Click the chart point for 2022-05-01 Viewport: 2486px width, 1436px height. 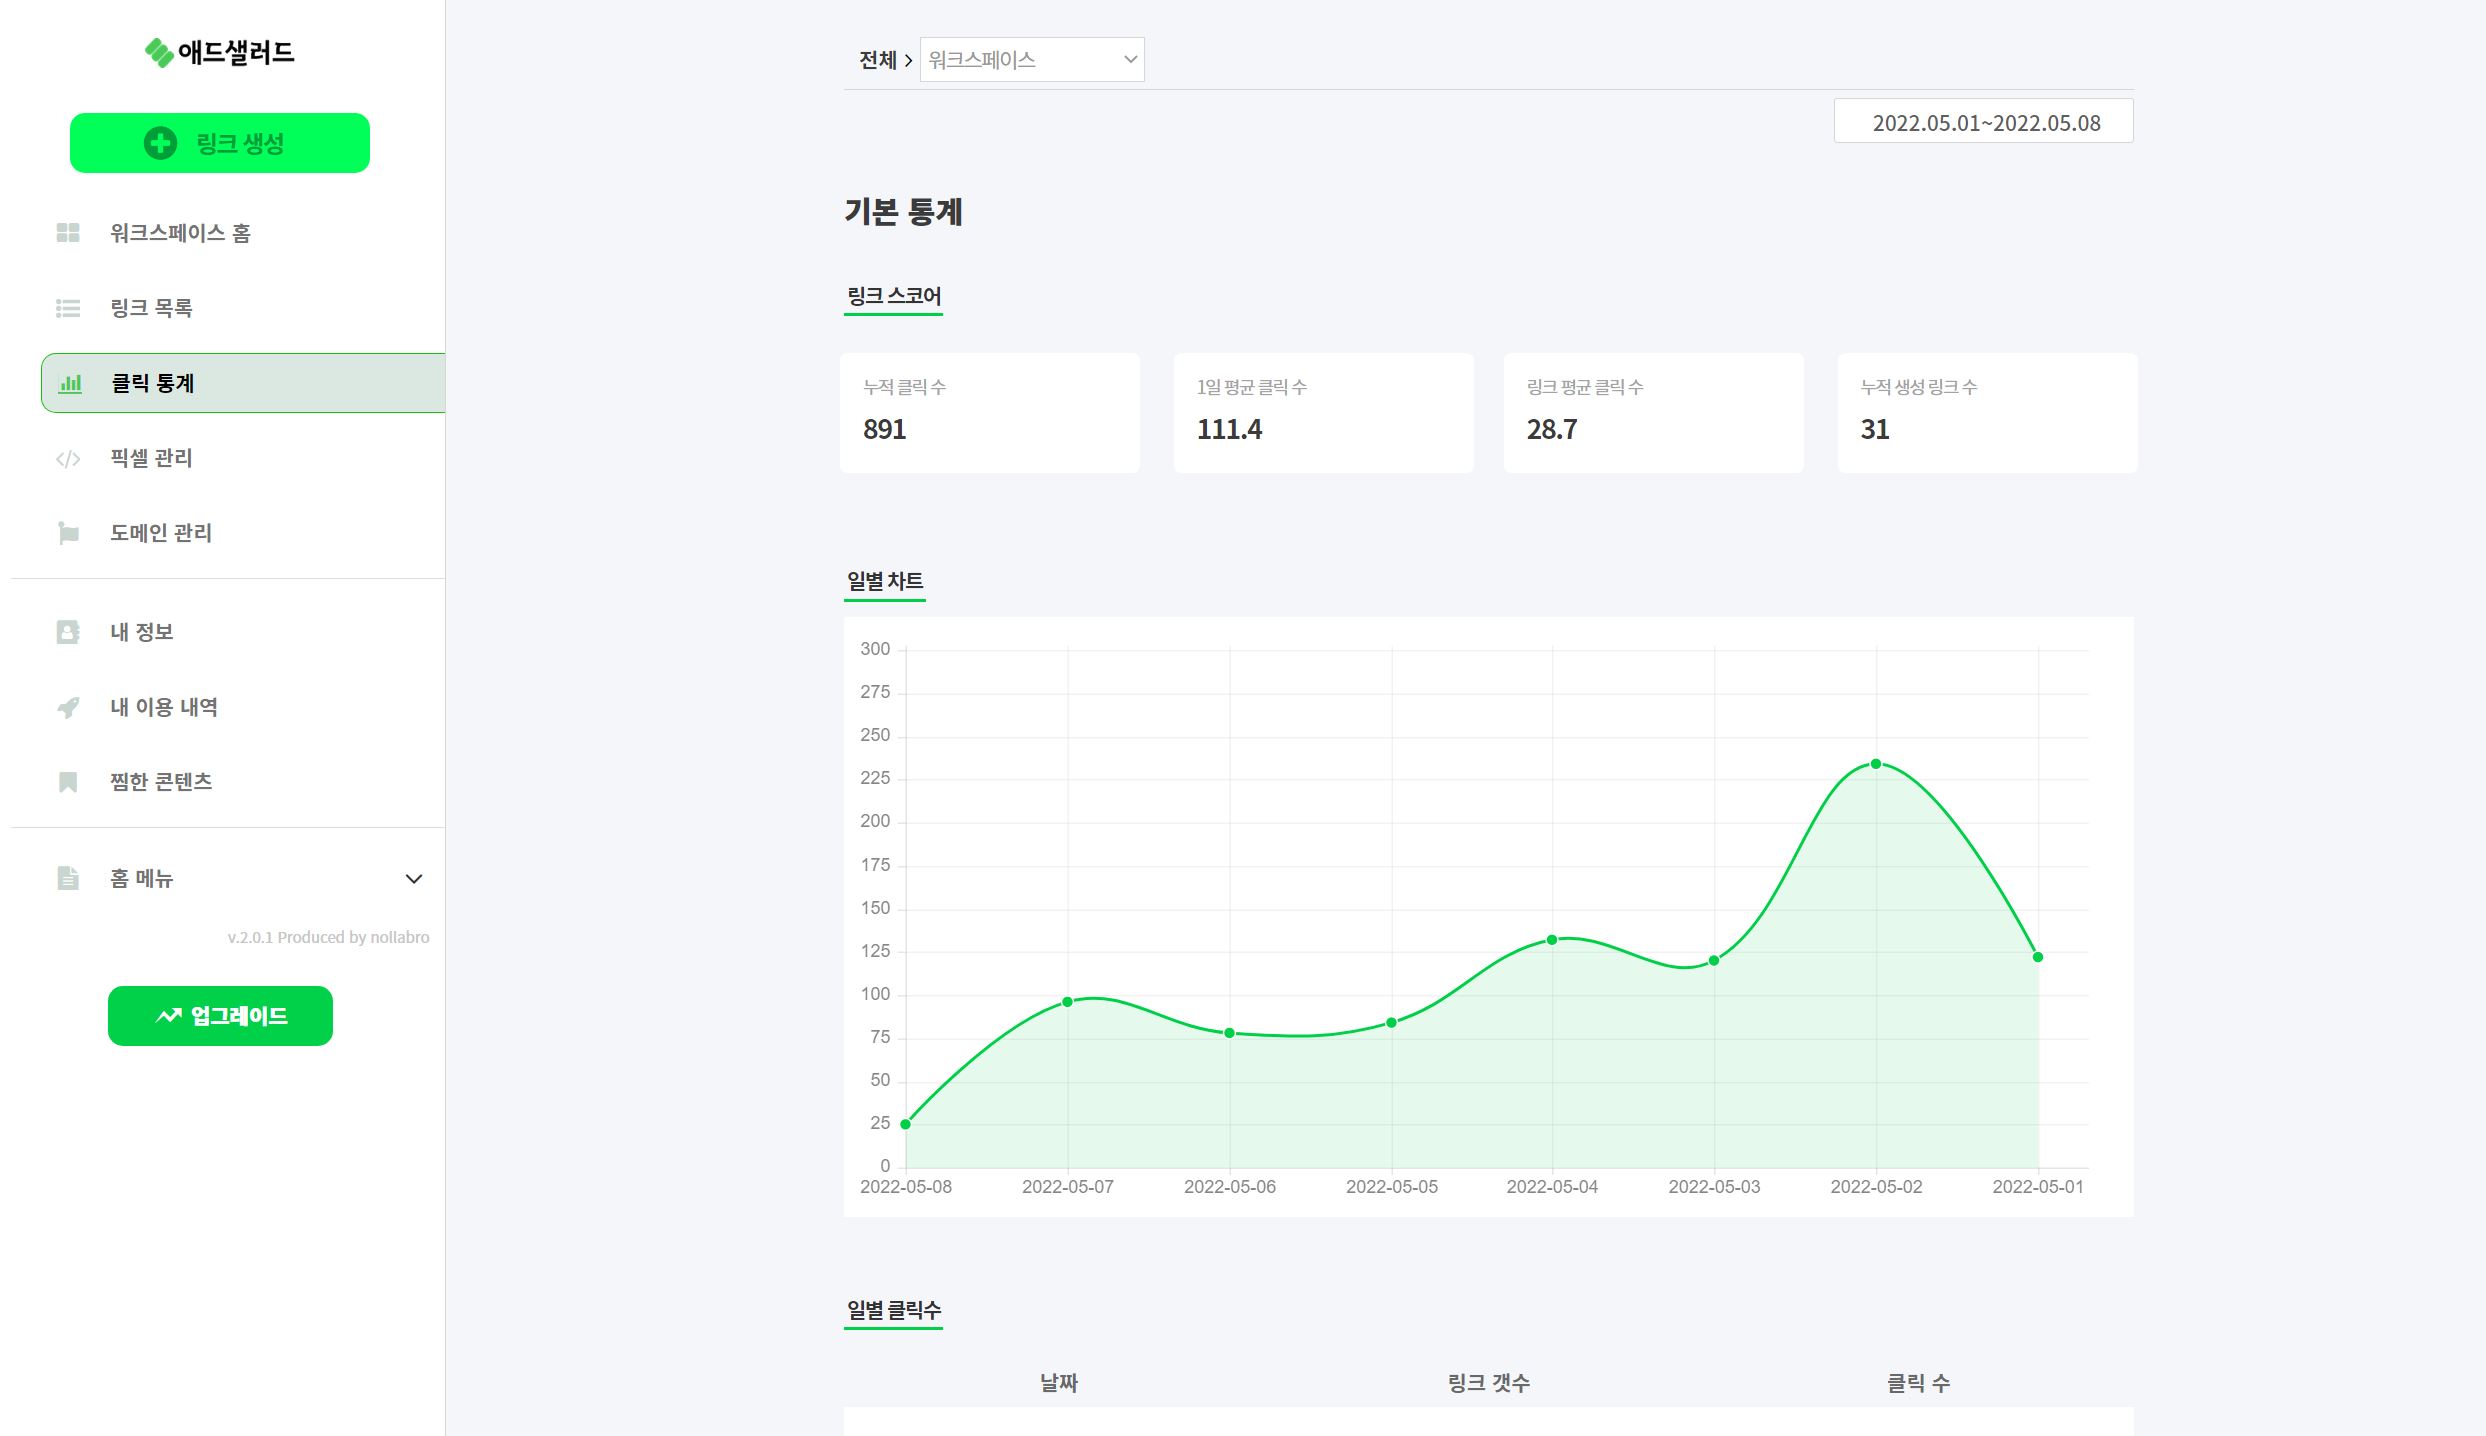[2038, 957]
